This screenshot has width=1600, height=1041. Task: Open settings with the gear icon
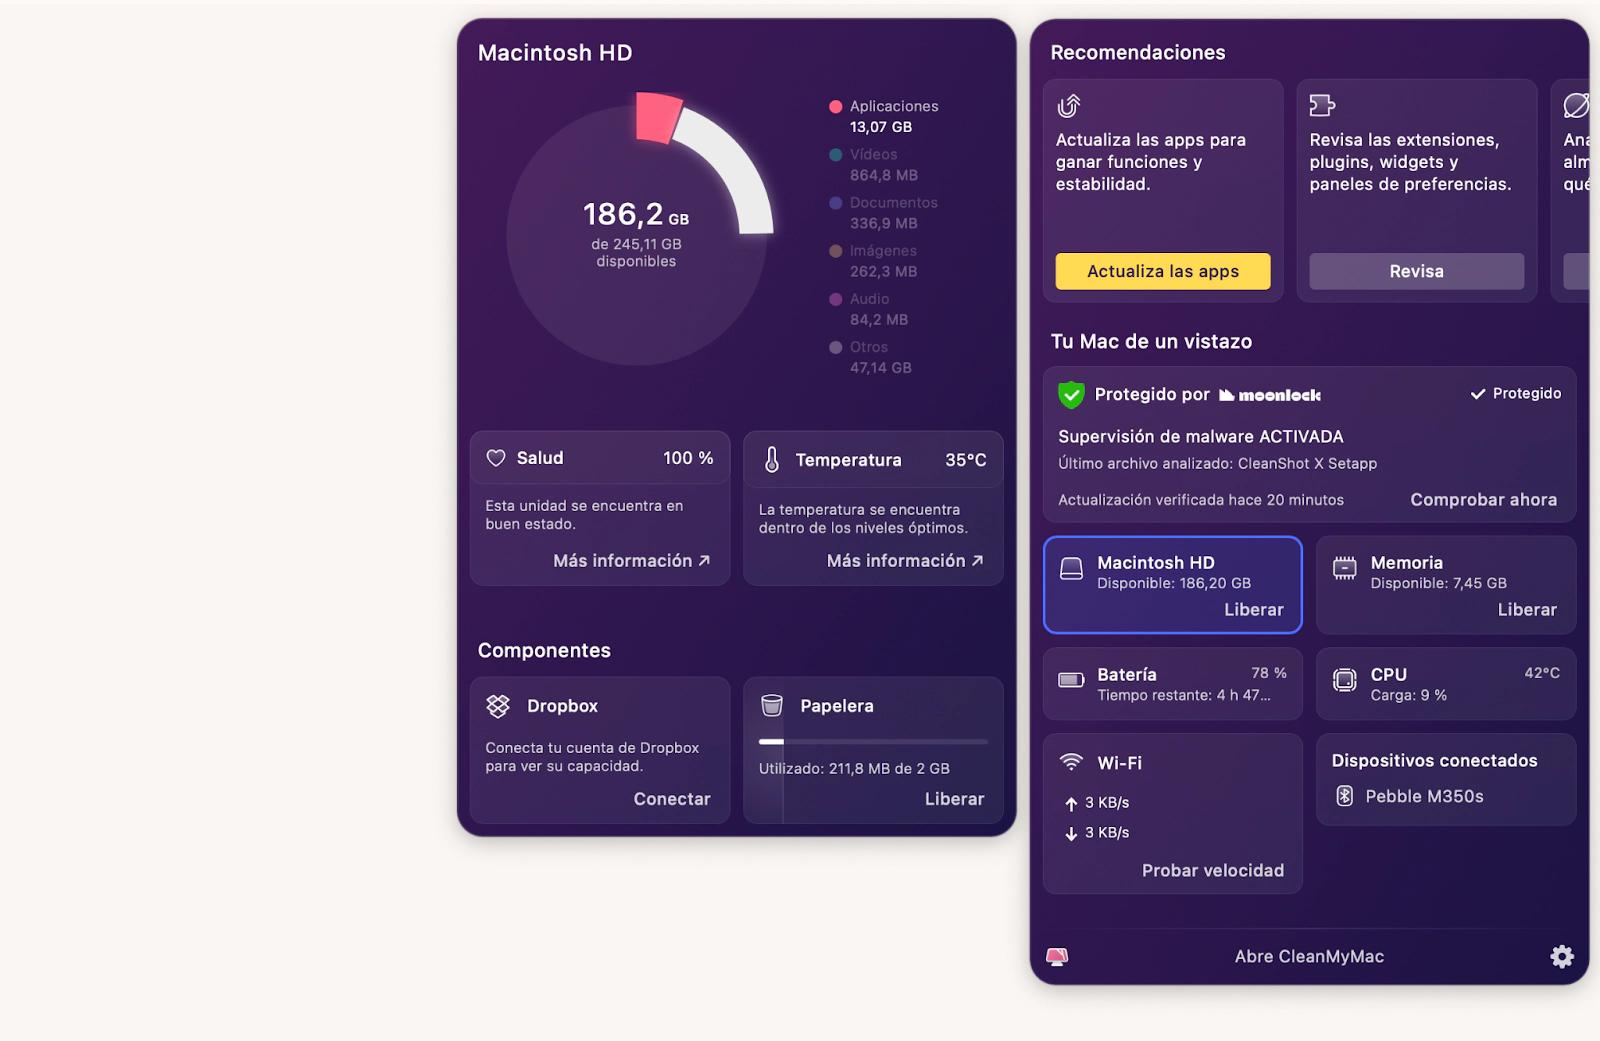coord(1561,957)
